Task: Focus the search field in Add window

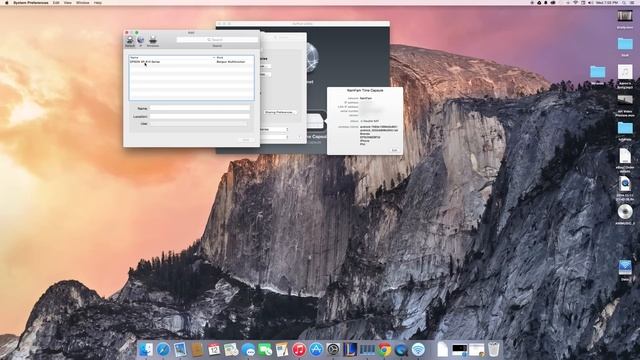Action: coord(217,40)
